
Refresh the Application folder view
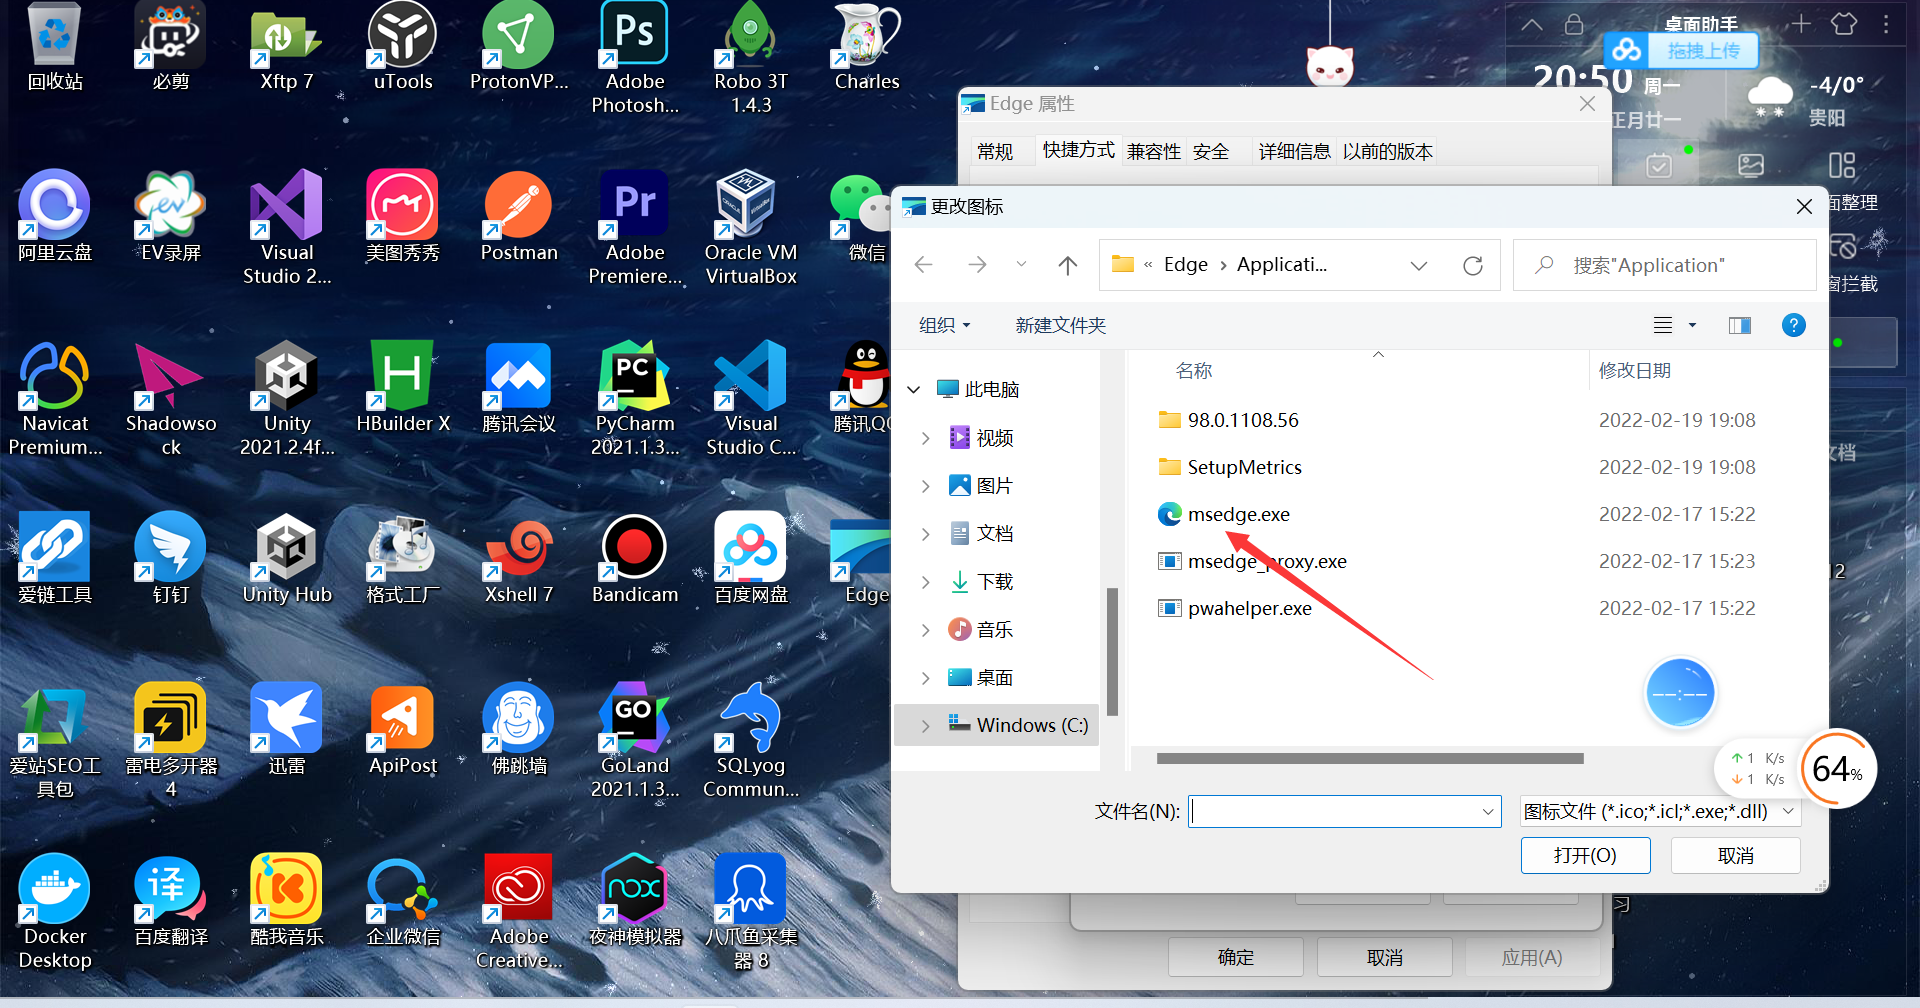1472,264
